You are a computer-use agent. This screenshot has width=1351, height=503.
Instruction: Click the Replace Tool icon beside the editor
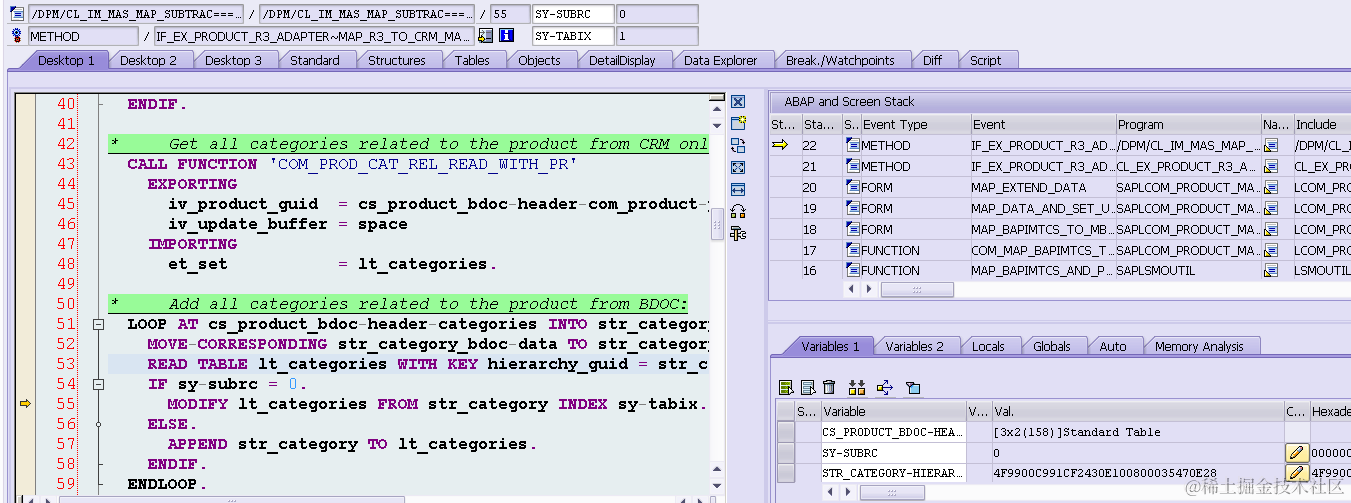[x=738, y=146]
